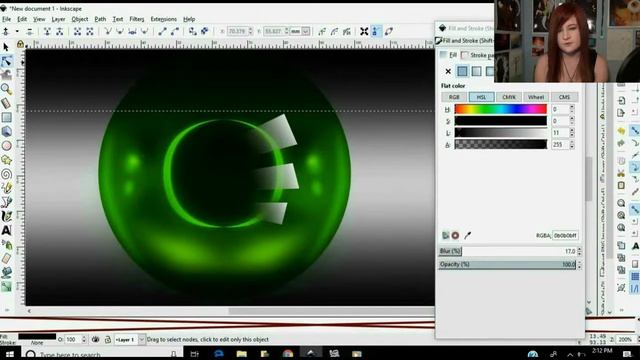Toggle show Bezier handles of nodes
The width and height of the screenshot is (640, 360).
(x=376, y=31)
